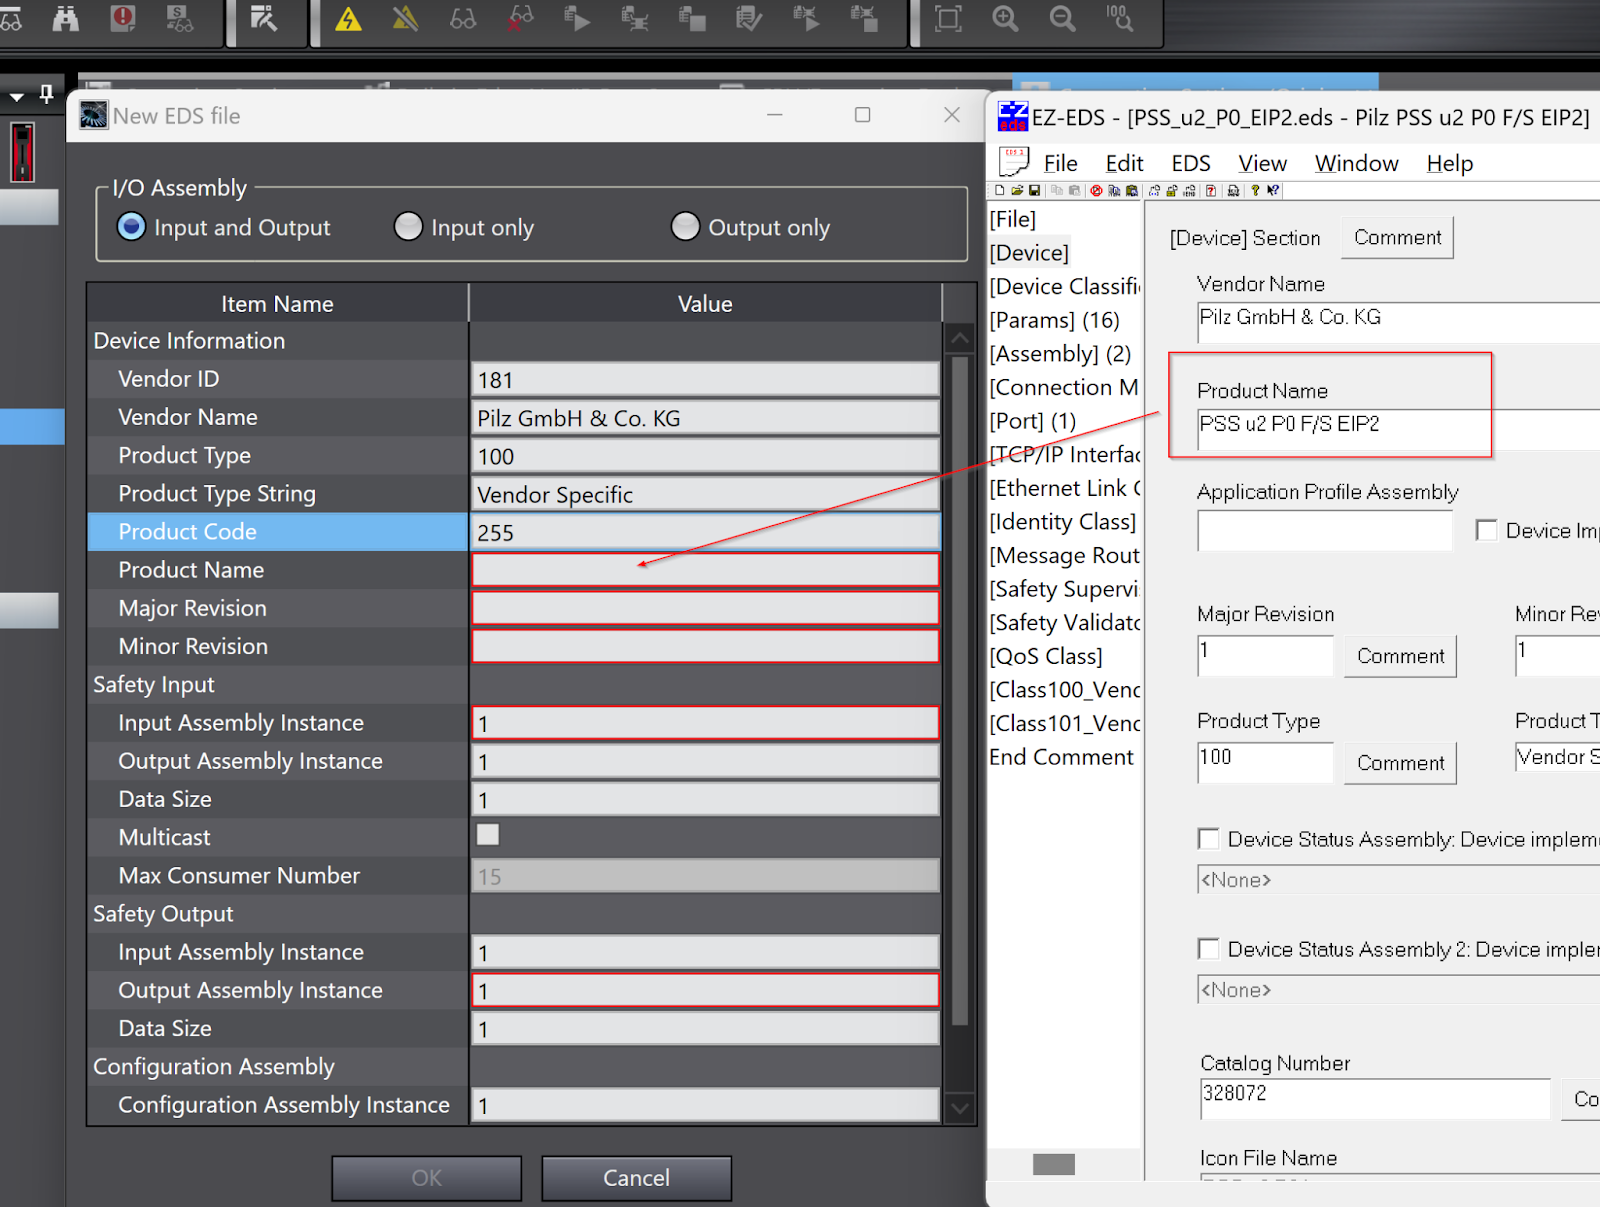Click yellow question mark help icon in EZ-EDS

click(1255, 190)
